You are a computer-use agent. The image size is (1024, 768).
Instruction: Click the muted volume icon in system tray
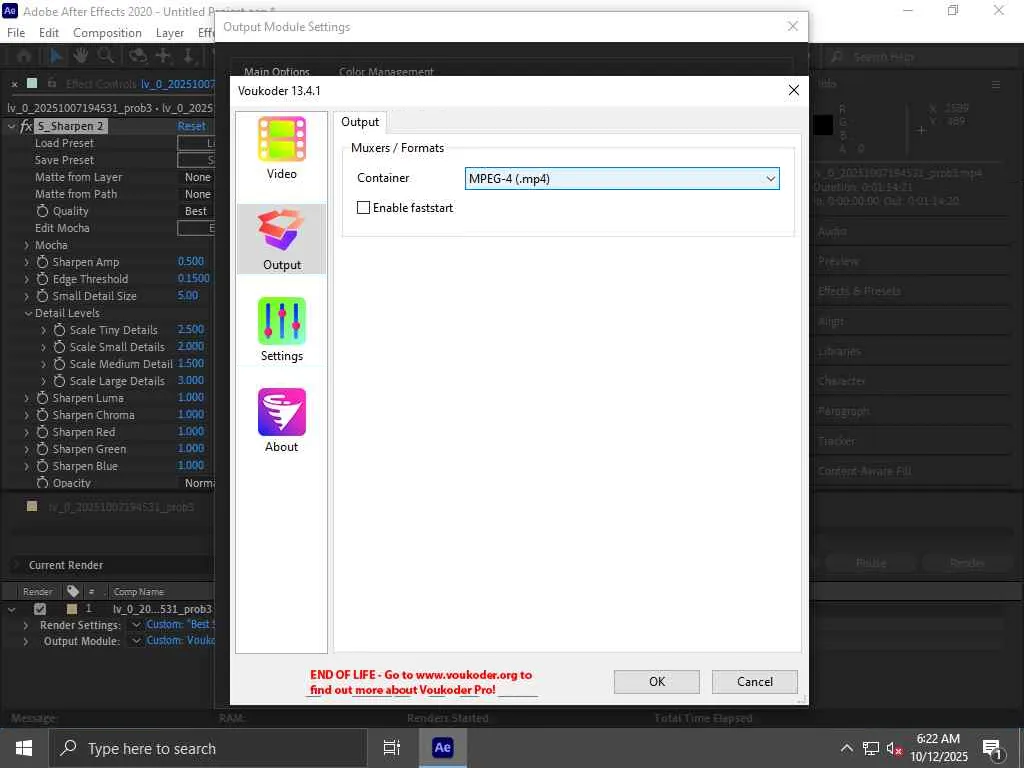[893, 748]
